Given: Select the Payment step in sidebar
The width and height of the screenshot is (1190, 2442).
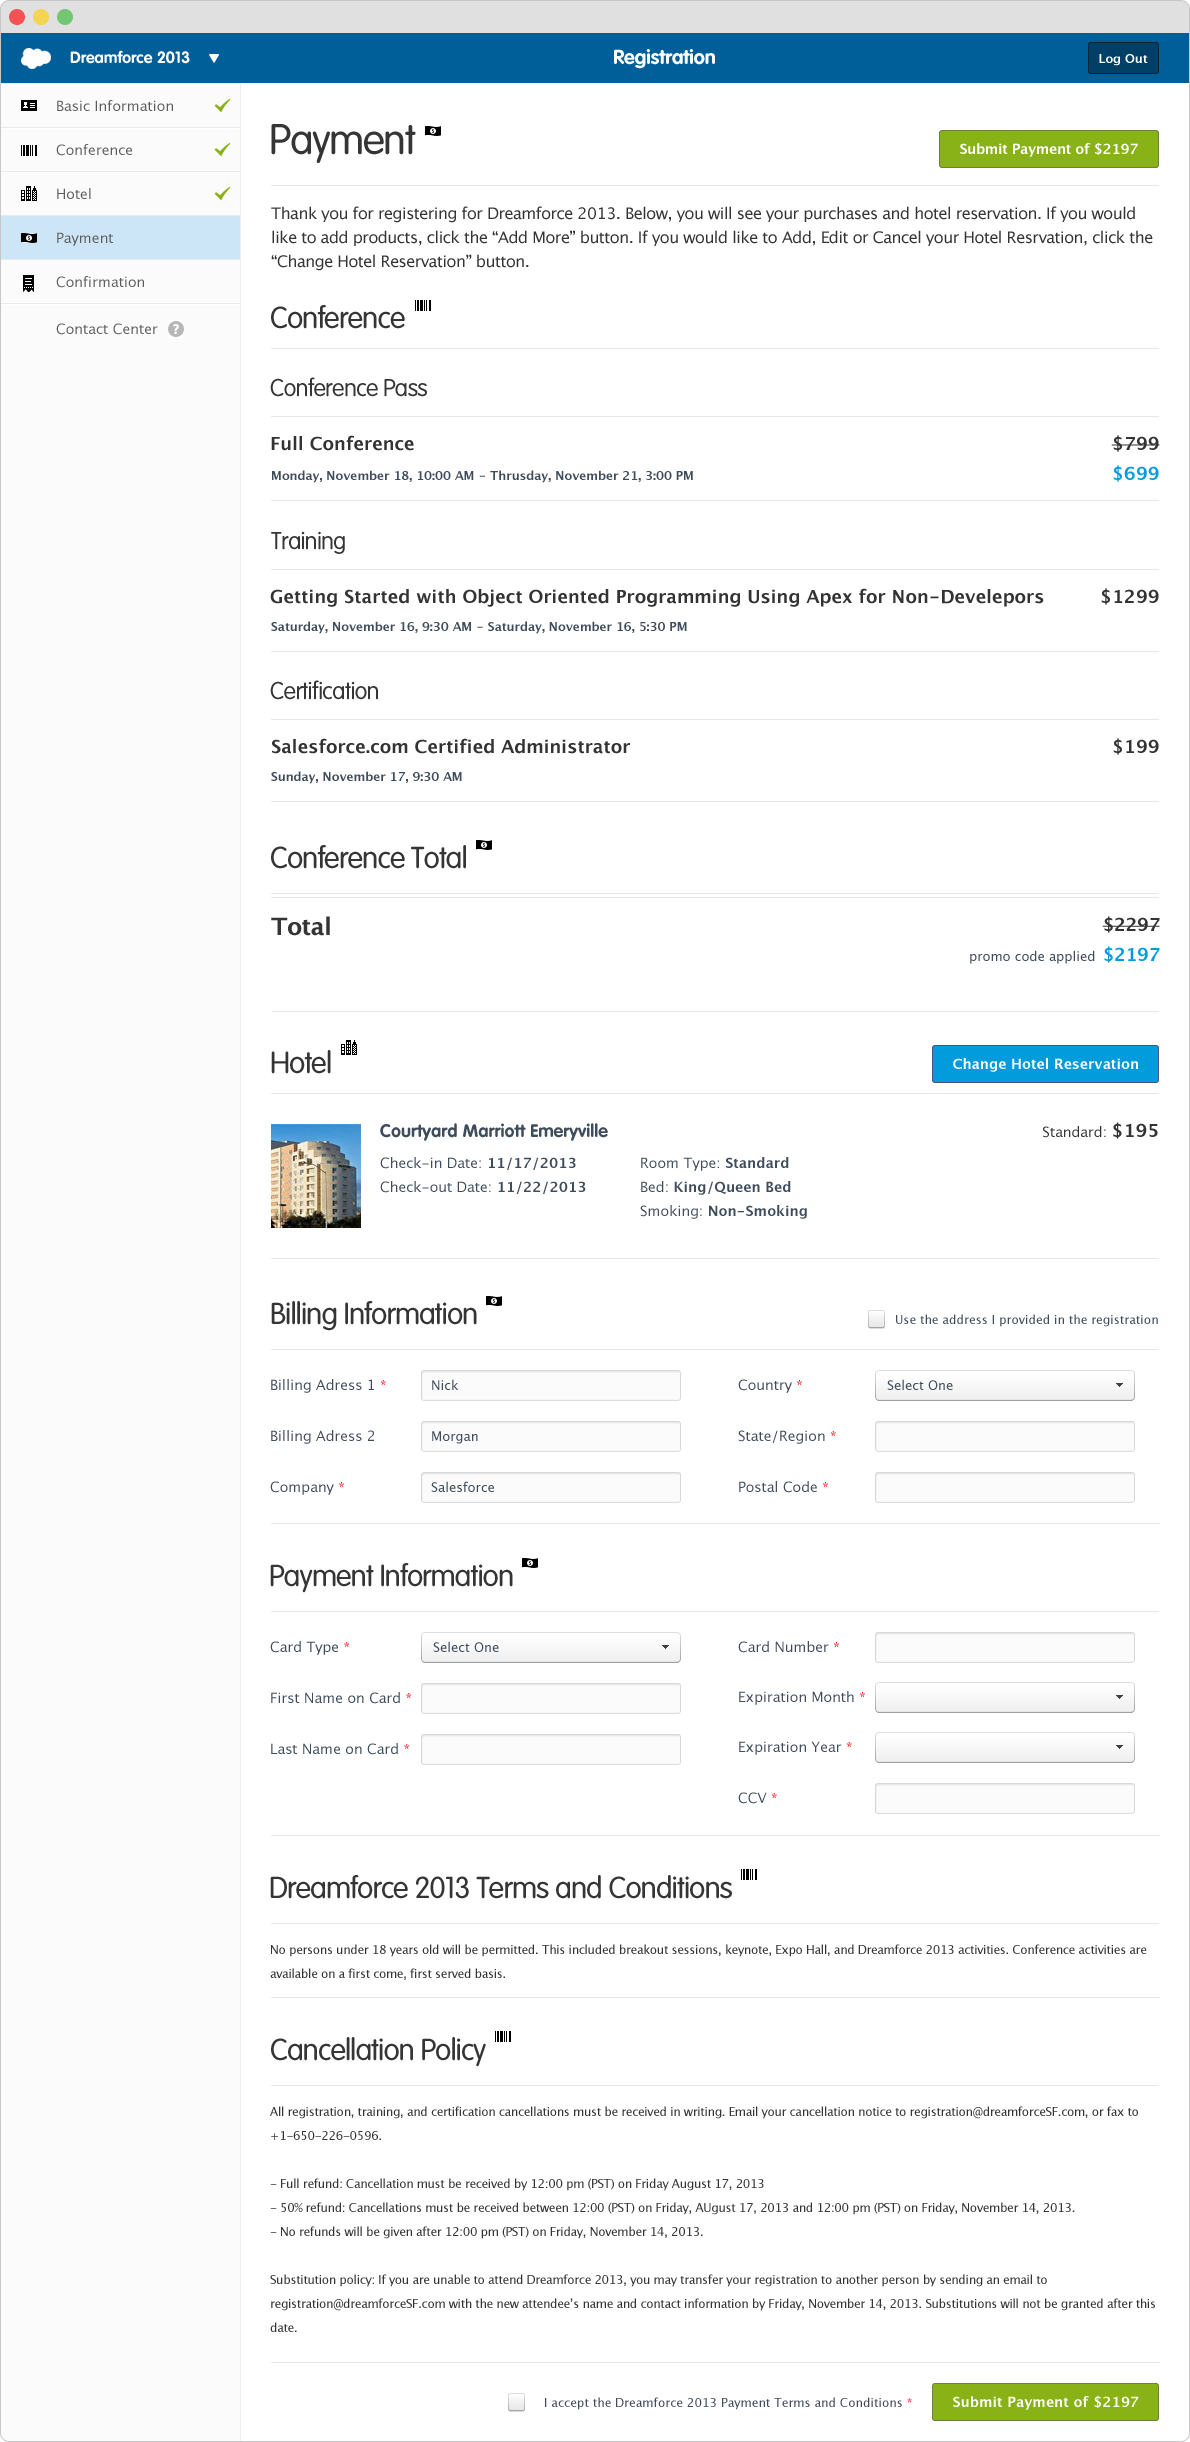Looking at the screenshot, I should [120, 238].
